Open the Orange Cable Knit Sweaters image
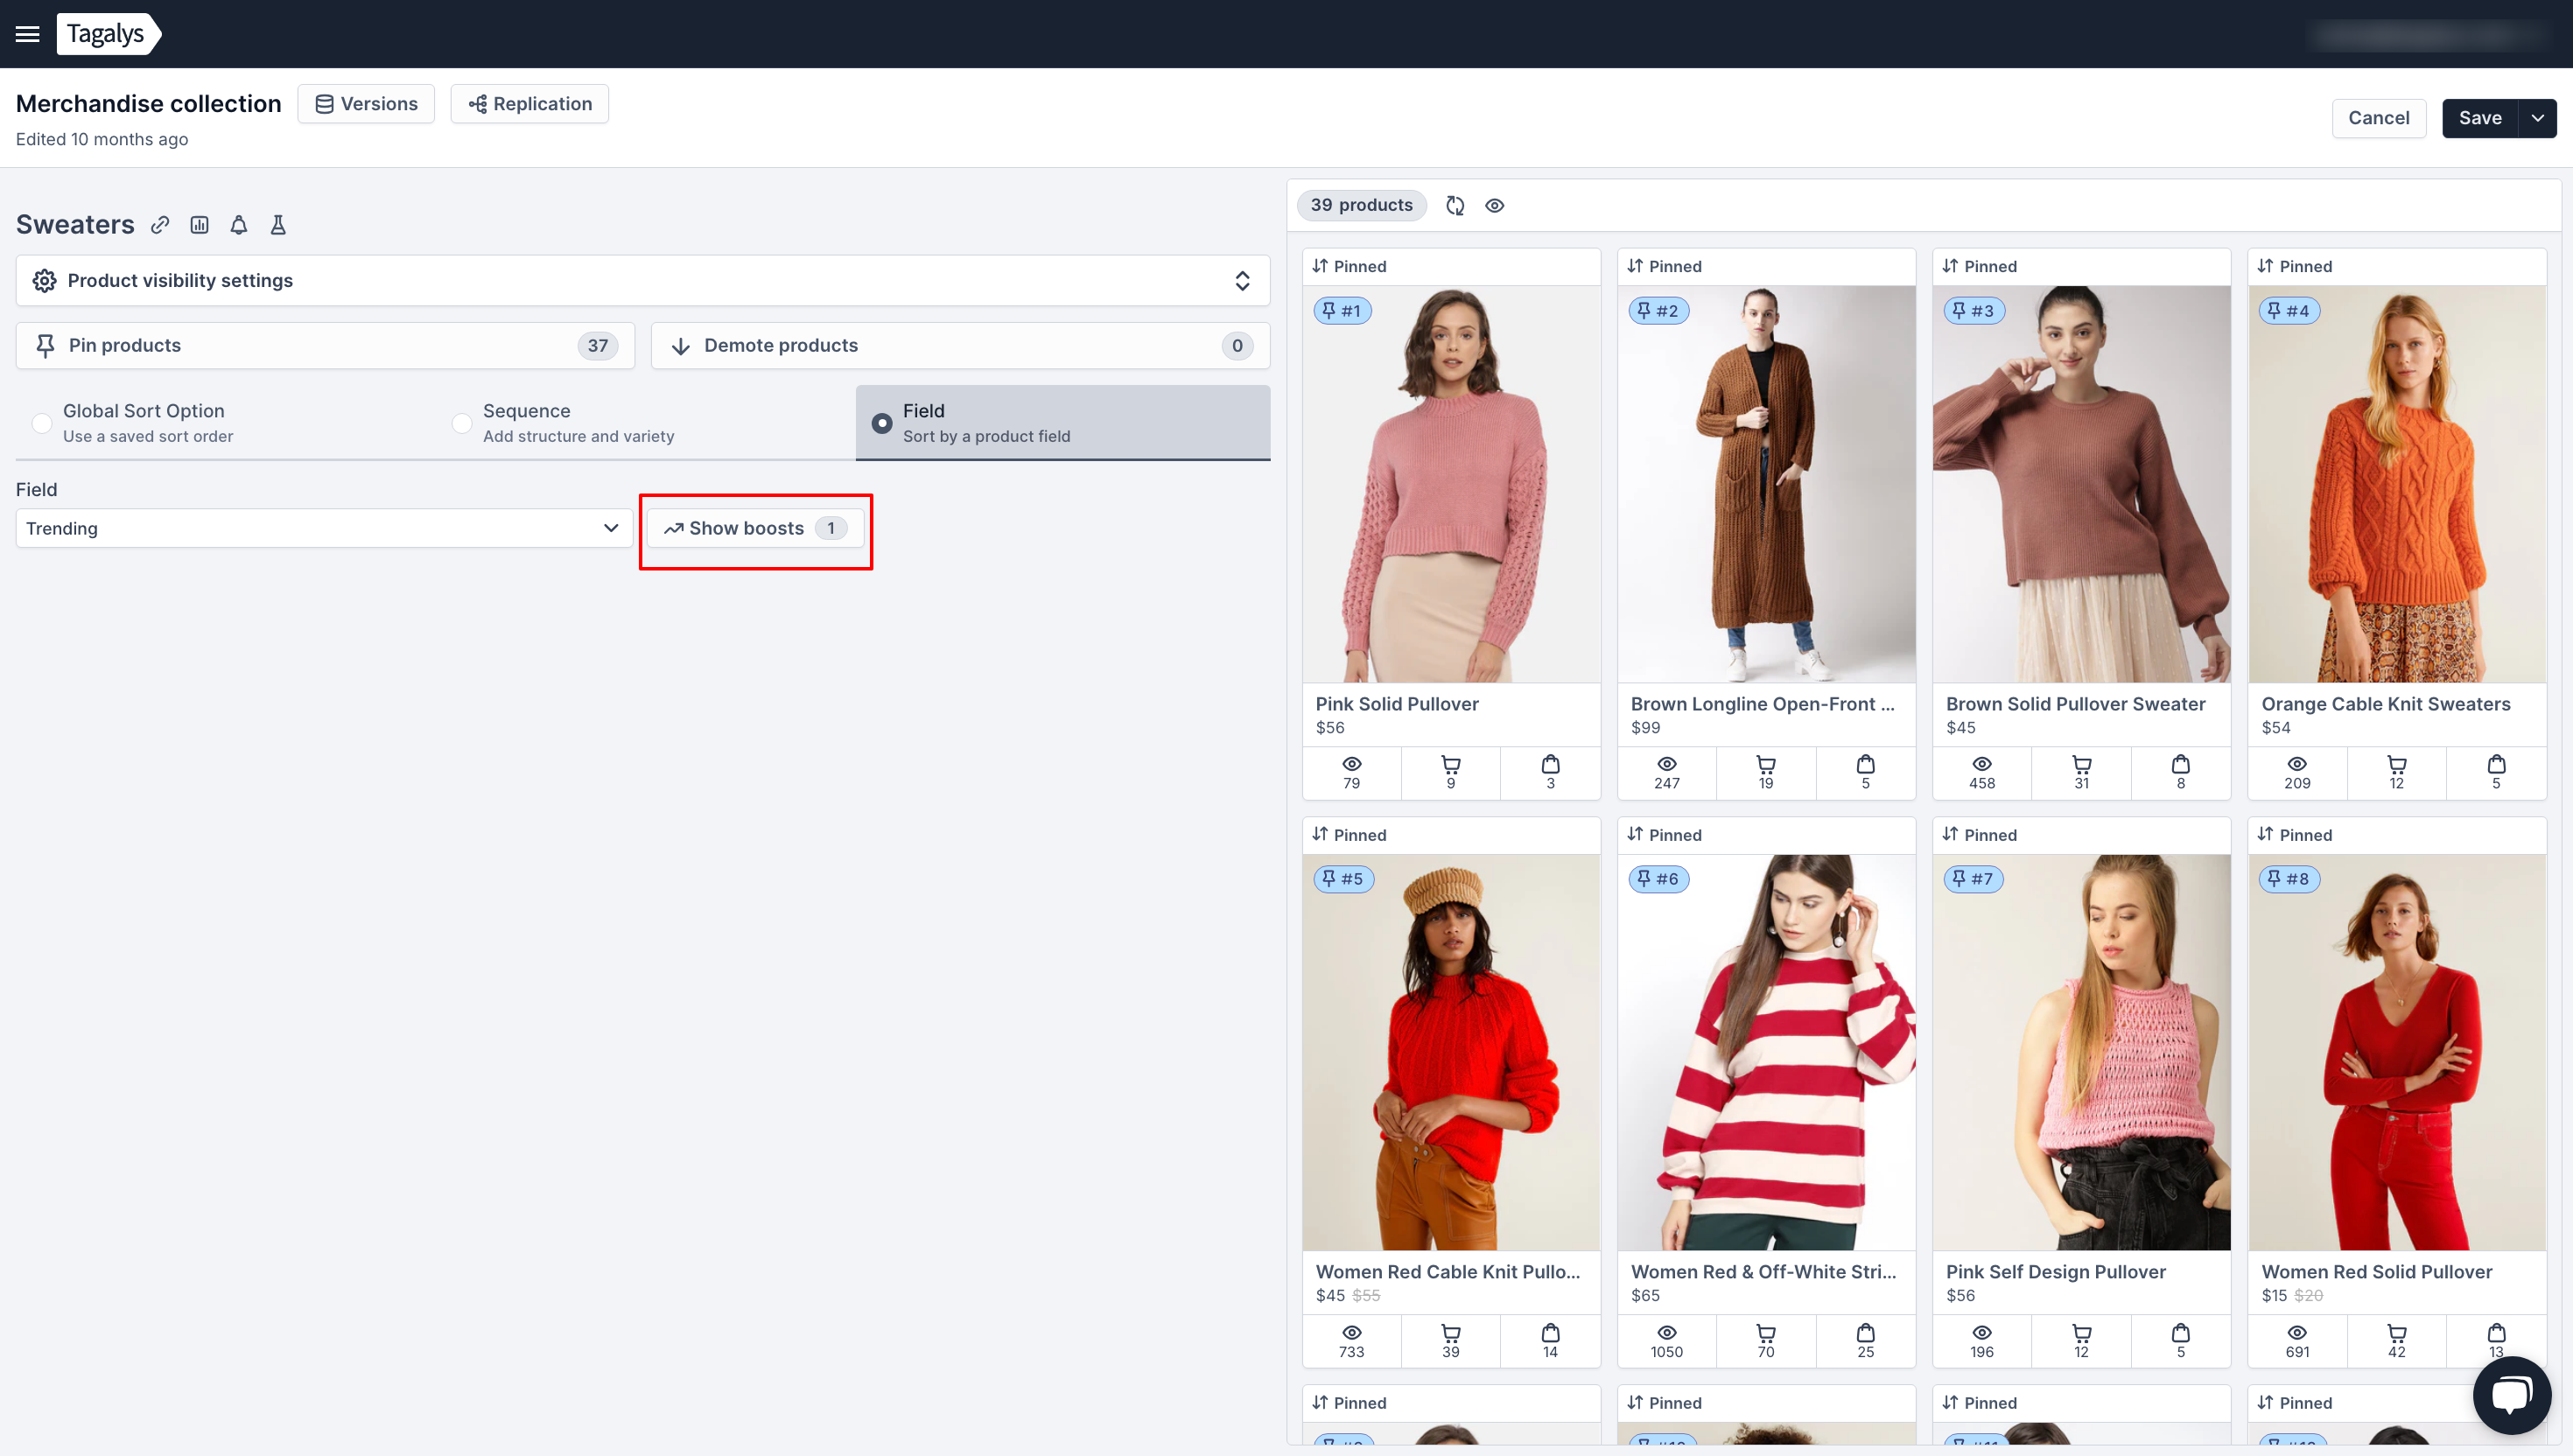This screenshot has height=1456, width=2573. [2397, 484]
